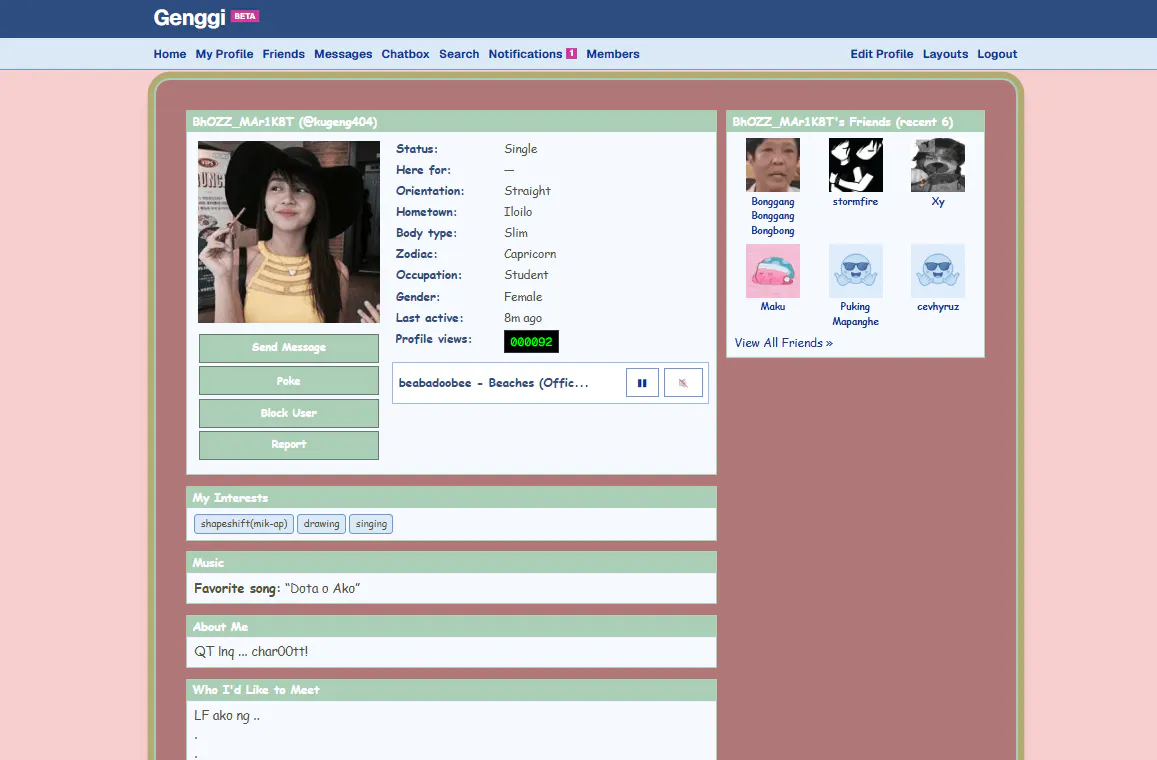The width and height of the screenshot is (1157, 760).
Task: Click the Orientation value Straight
Action: 528,191
